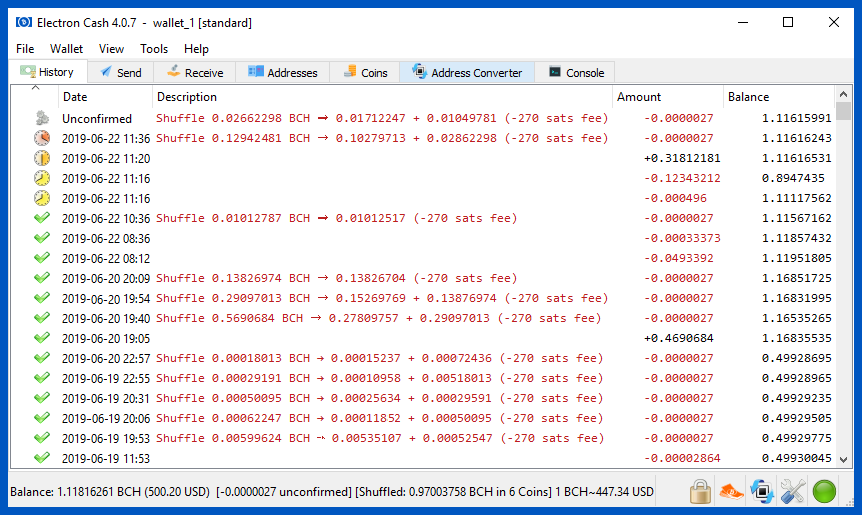Image resolution: width=862 pixels, height=515 pixels.
Task: Sort by the Date column header
Action: [105, 97]
